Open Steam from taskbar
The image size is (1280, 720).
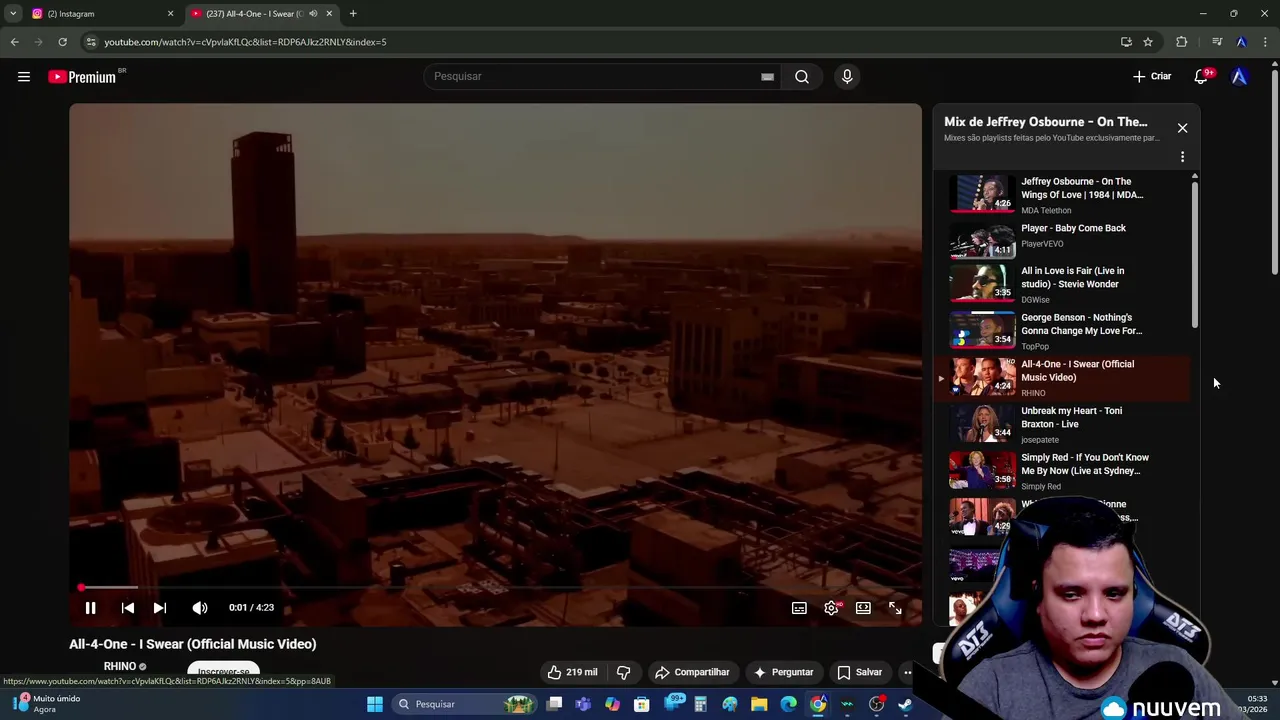point(905,704)
